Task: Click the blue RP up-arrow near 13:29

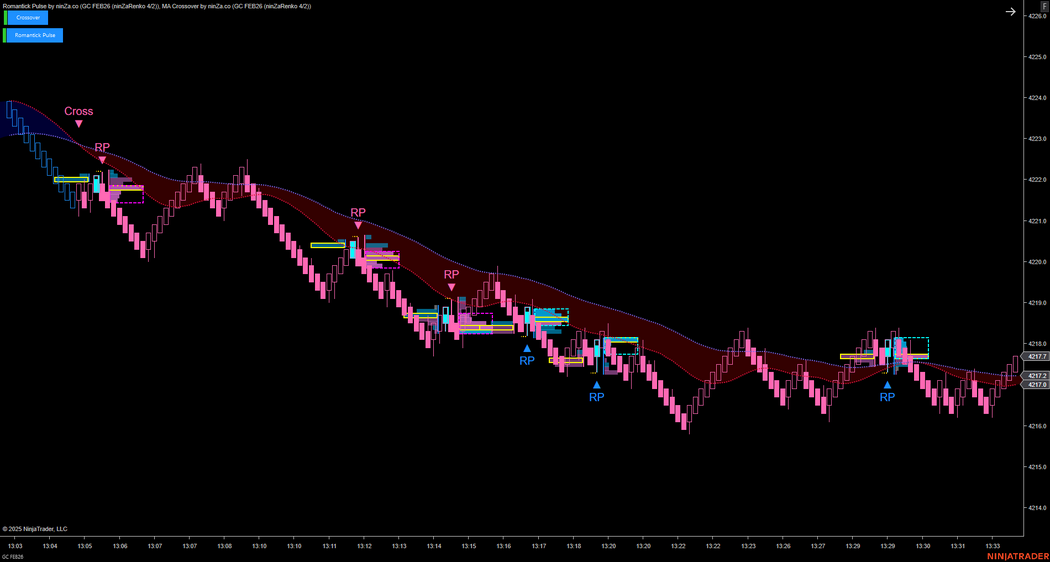Action: point(887,385)
